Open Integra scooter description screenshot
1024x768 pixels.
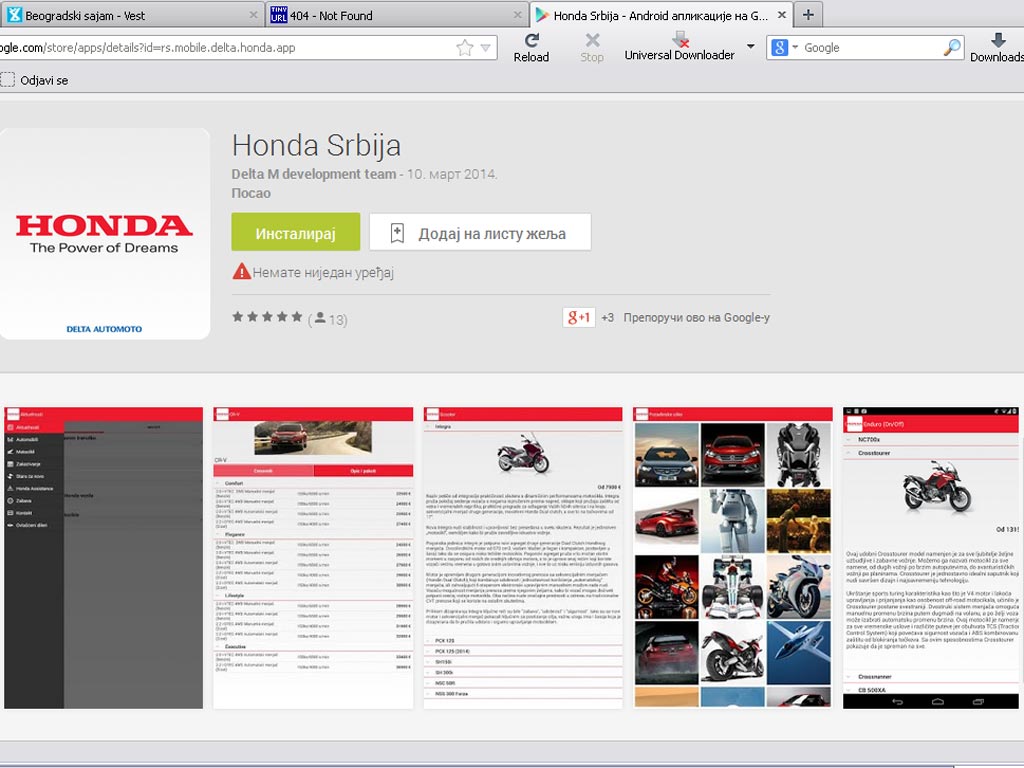pyautogui.click(x=523, y=558)
